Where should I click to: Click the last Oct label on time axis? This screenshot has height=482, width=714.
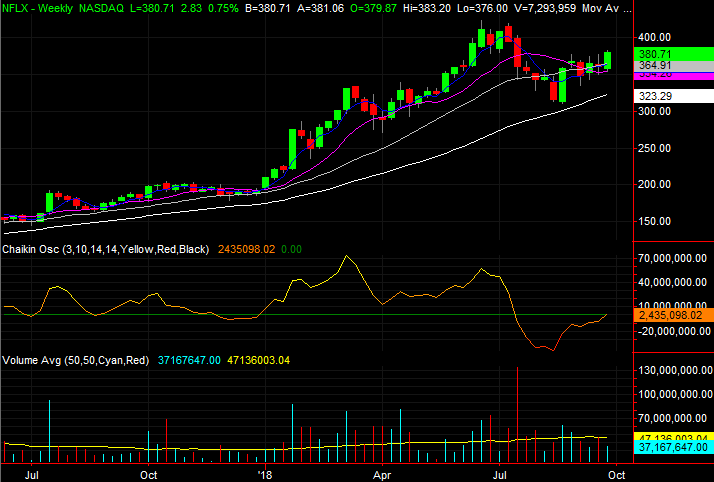tap(617, 476)
